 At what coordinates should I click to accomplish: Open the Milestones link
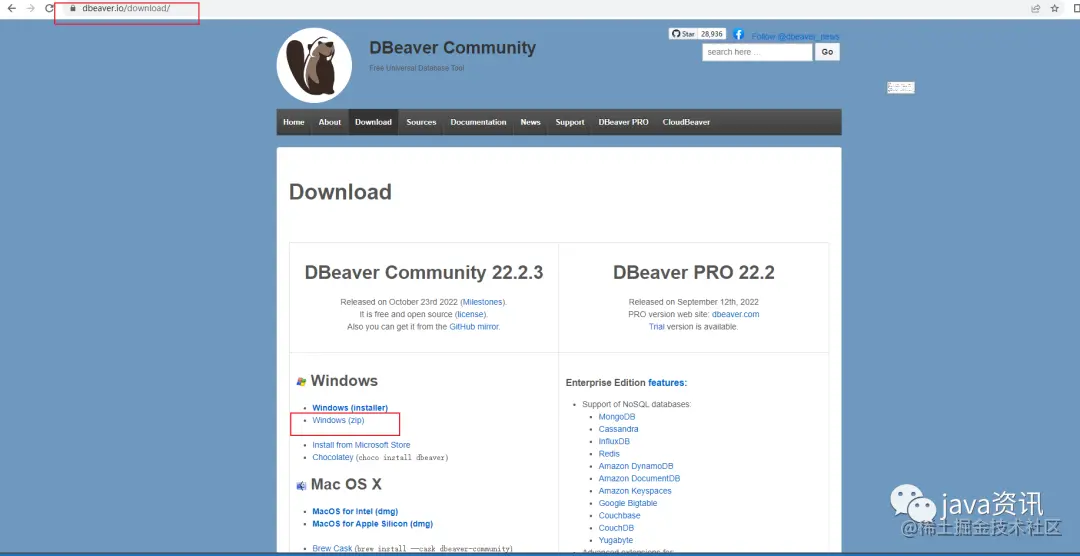point(483,302)
